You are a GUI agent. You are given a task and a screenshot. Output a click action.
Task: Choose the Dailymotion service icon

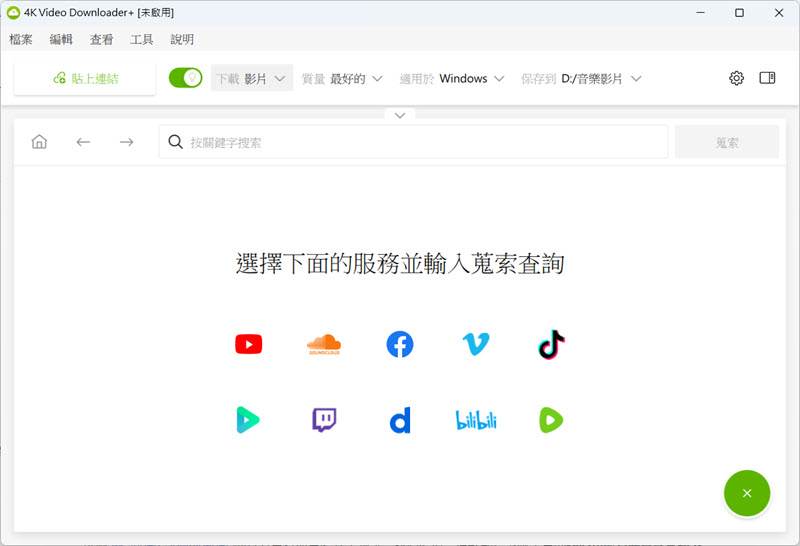click(x=400, y=420)
